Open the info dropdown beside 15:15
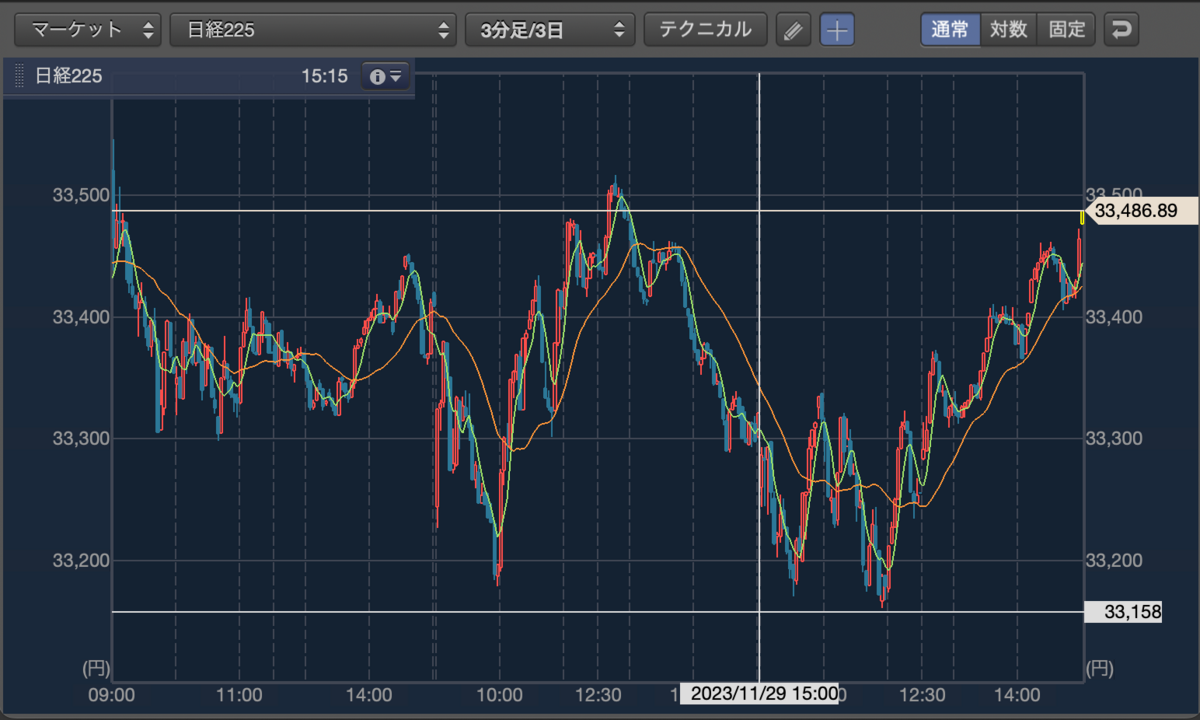The height and width of the screenshot is (720, 1200). (x=385, y=76)
